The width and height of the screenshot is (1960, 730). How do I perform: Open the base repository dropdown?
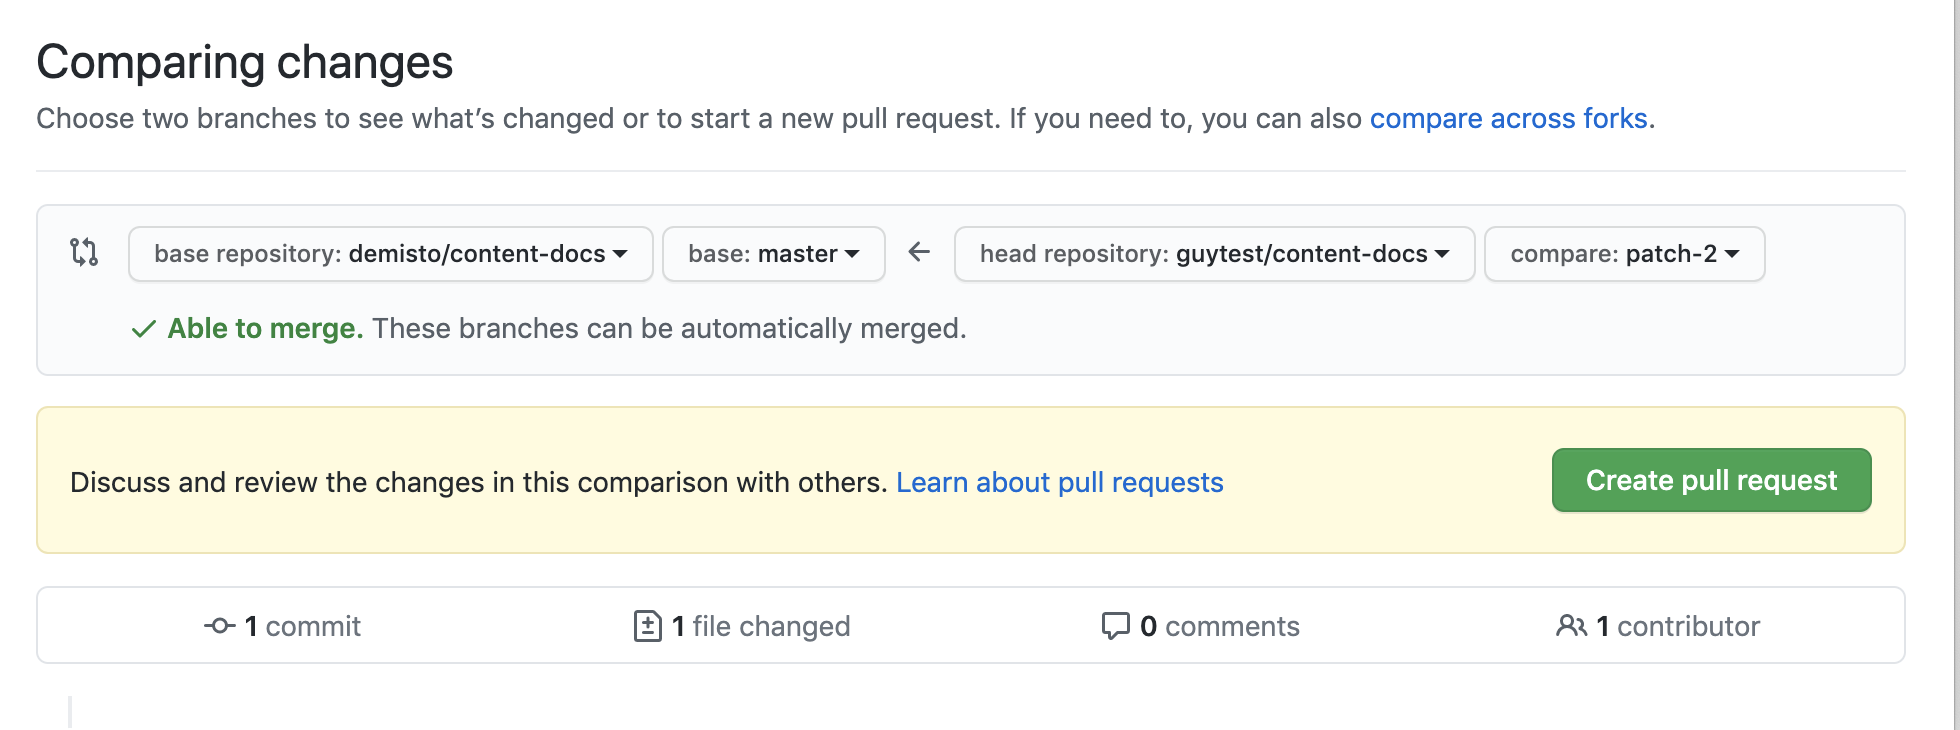click(390, 254)
